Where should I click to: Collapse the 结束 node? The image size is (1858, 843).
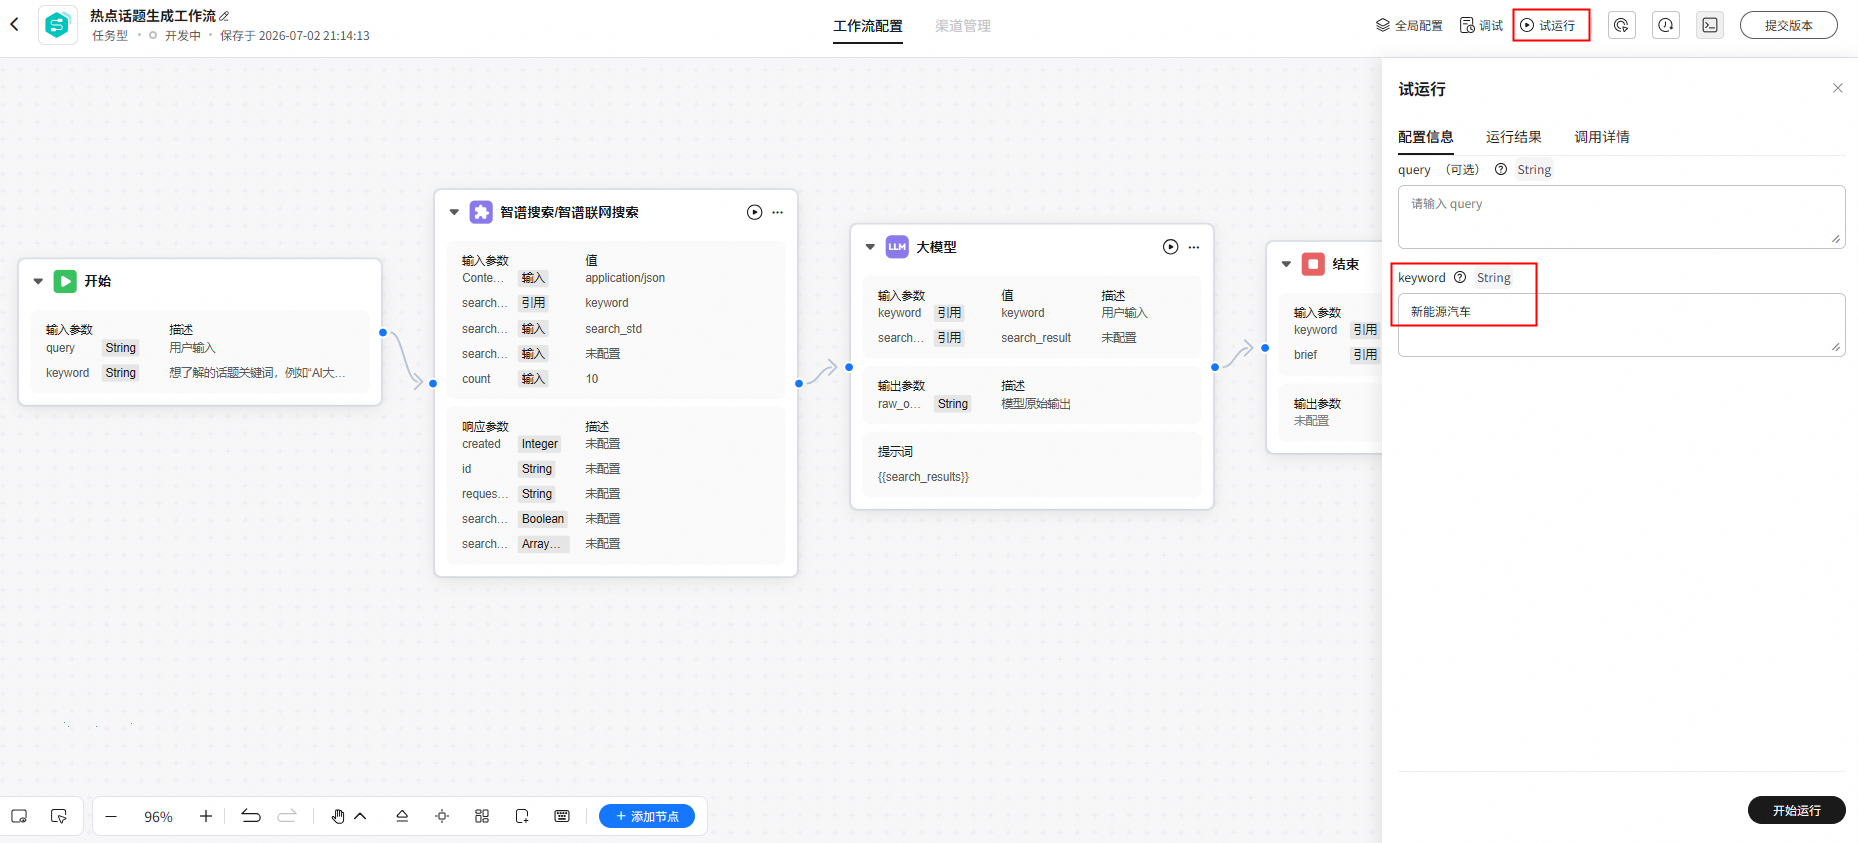tap(1286, 265)
